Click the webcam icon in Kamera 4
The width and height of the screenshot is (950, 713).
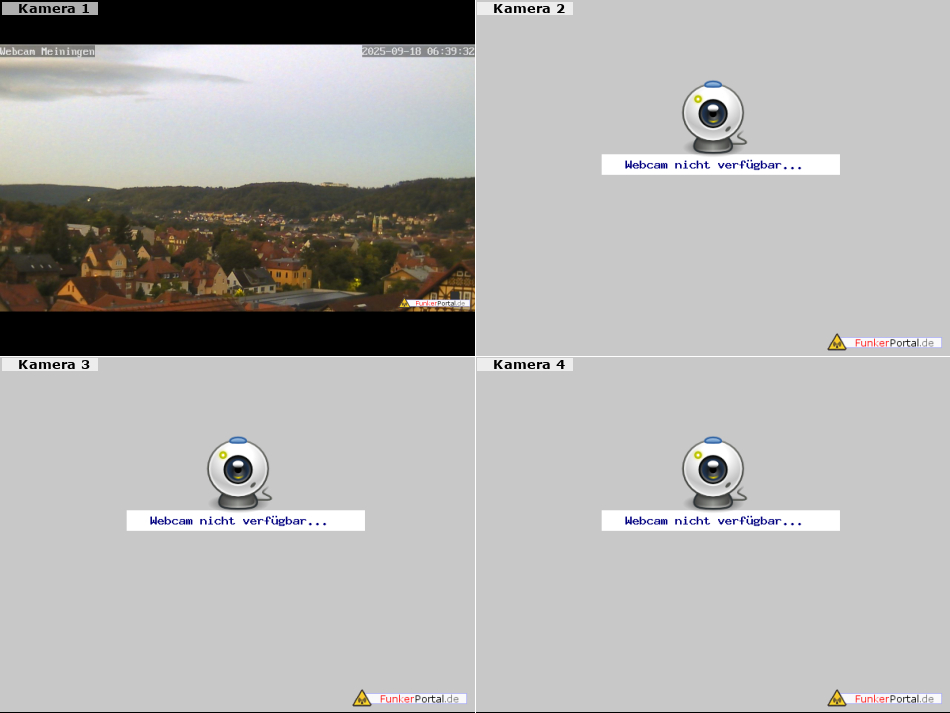714,473
